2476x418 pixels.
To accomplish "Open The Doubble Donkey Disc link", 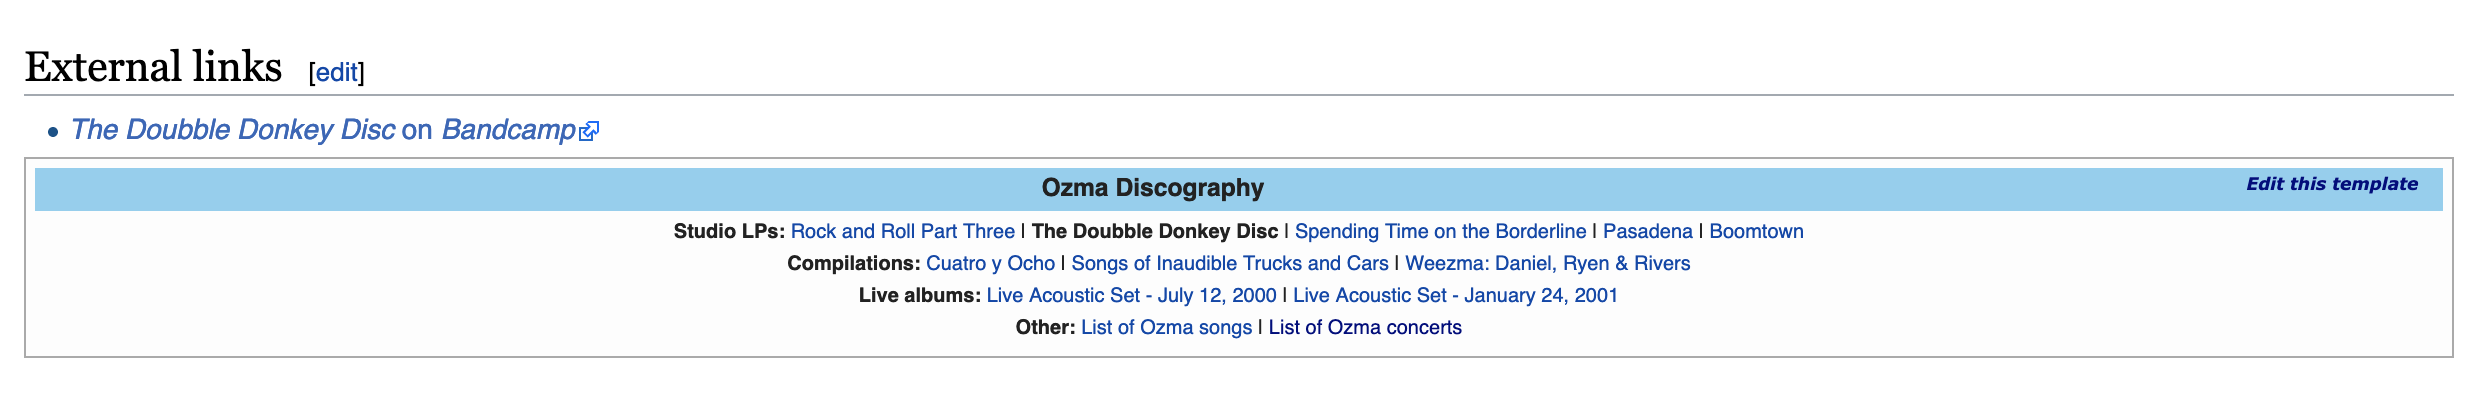I will click(233, 130).
